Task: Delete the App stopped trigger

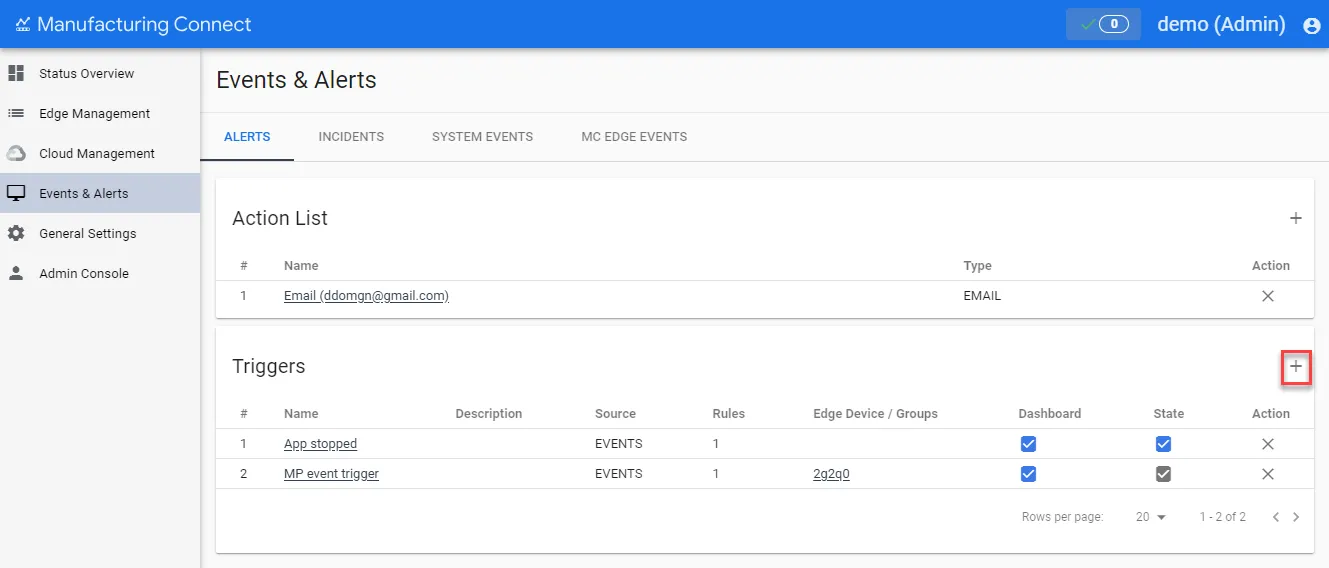Action: coord(1268,444)
